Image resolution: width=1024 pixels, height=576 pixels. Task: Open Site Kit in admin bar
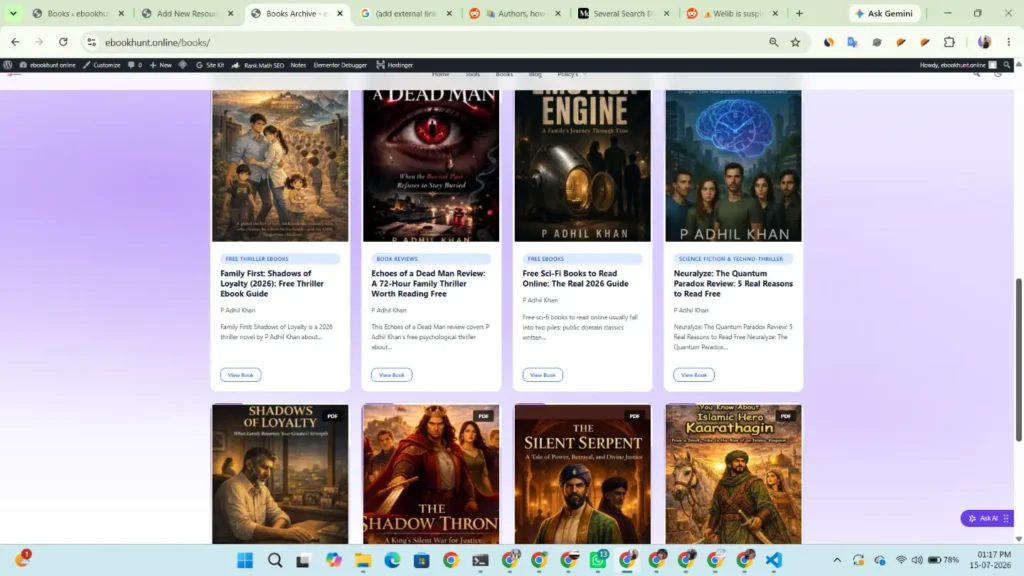210,65
